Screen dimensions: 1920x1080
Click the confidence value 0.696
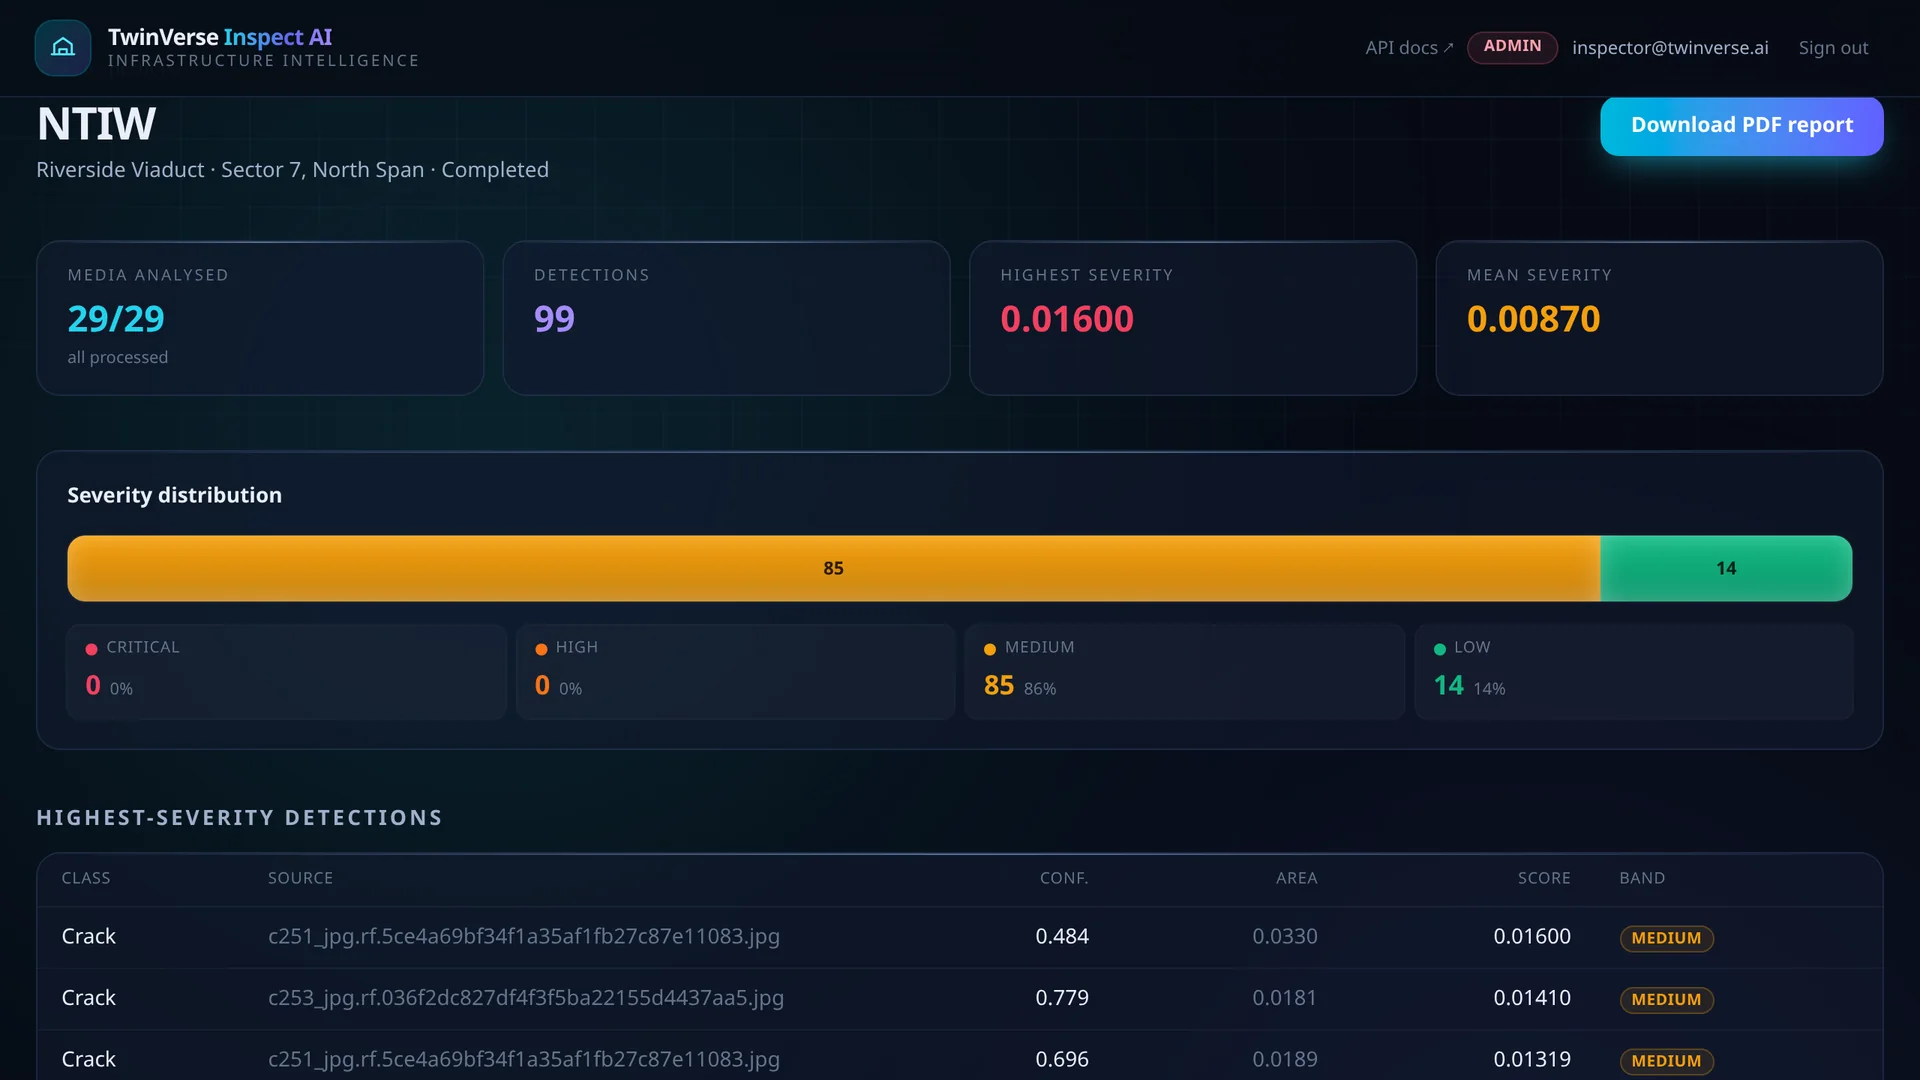(x=1062, y=1059)
